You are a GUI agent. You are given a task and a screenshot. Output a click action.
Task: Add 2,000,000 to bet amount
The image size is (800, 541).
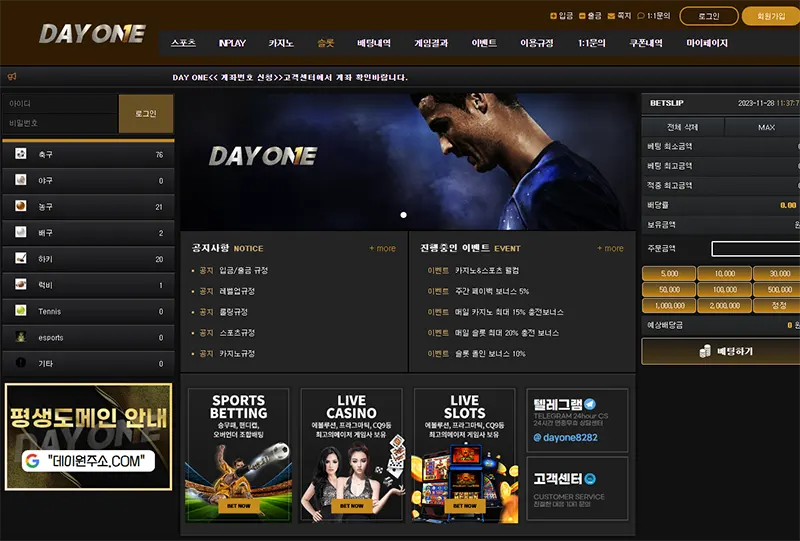click(724, 305)
